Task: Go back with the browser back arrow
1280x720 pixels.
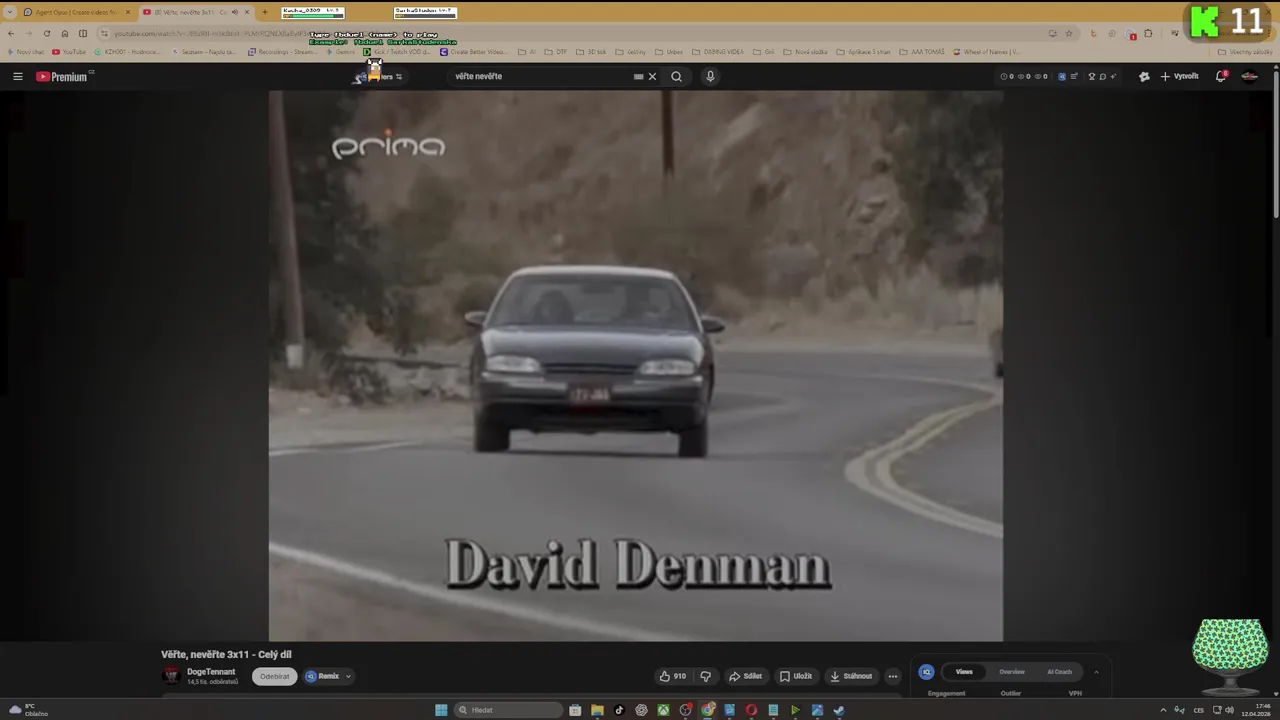Action: [x=11, y=33]
